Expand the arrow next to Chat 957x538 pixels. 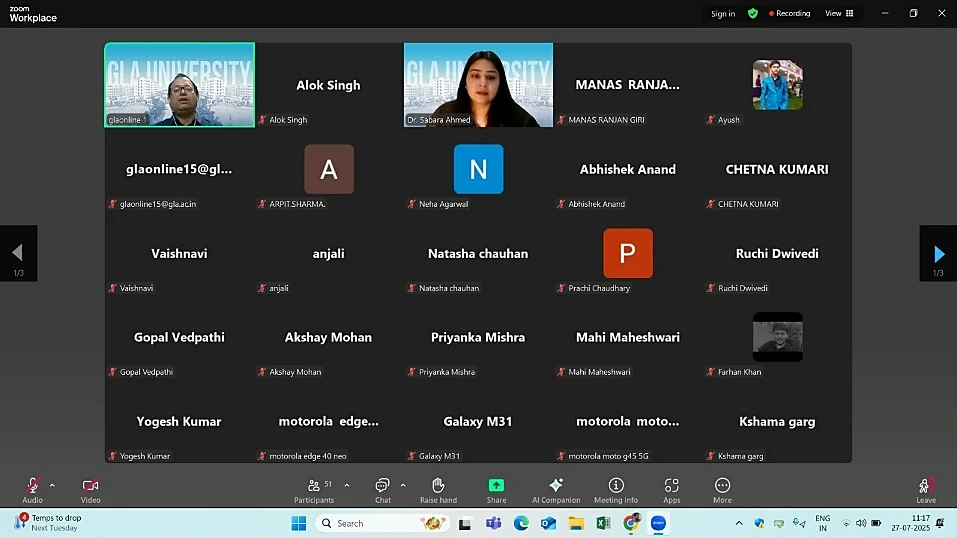[403, 485]
